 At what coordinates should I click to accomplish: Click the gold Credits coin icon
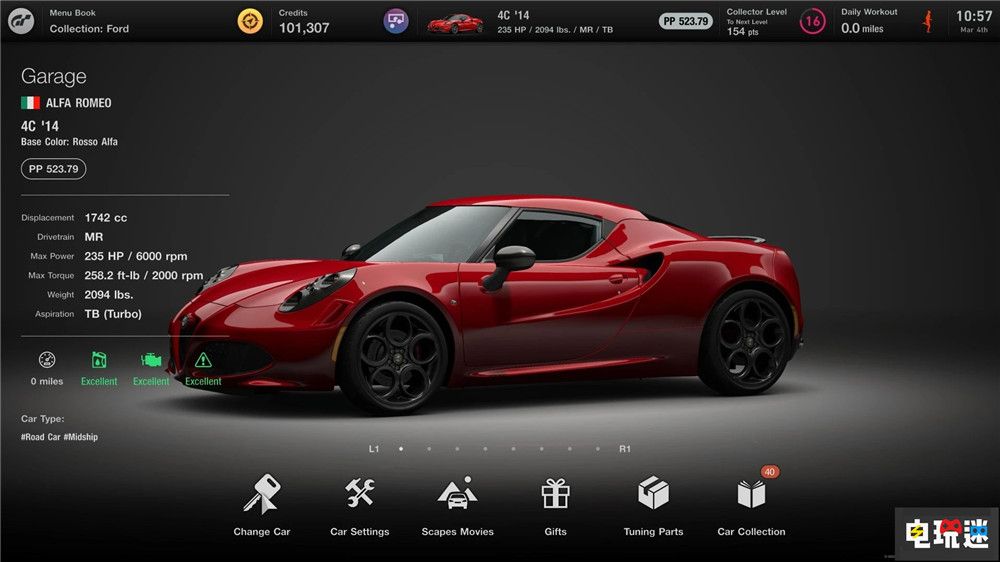point(250,21)
